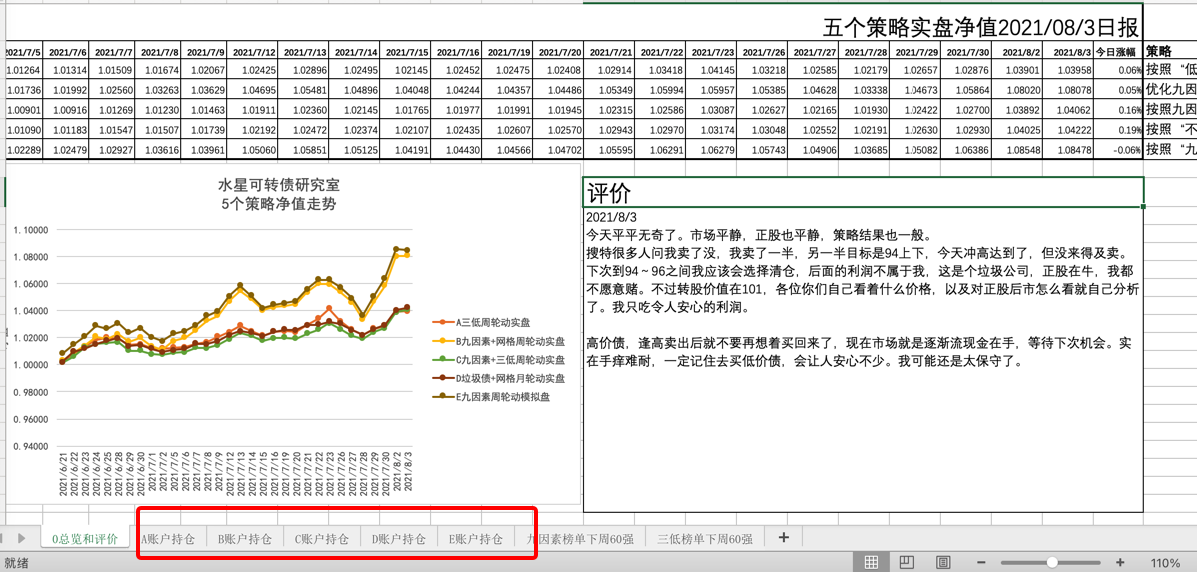Screen dimensions: 1197x572
Task: Switch to the A账户持仓 sheet tab
Action: coord(169,538)
